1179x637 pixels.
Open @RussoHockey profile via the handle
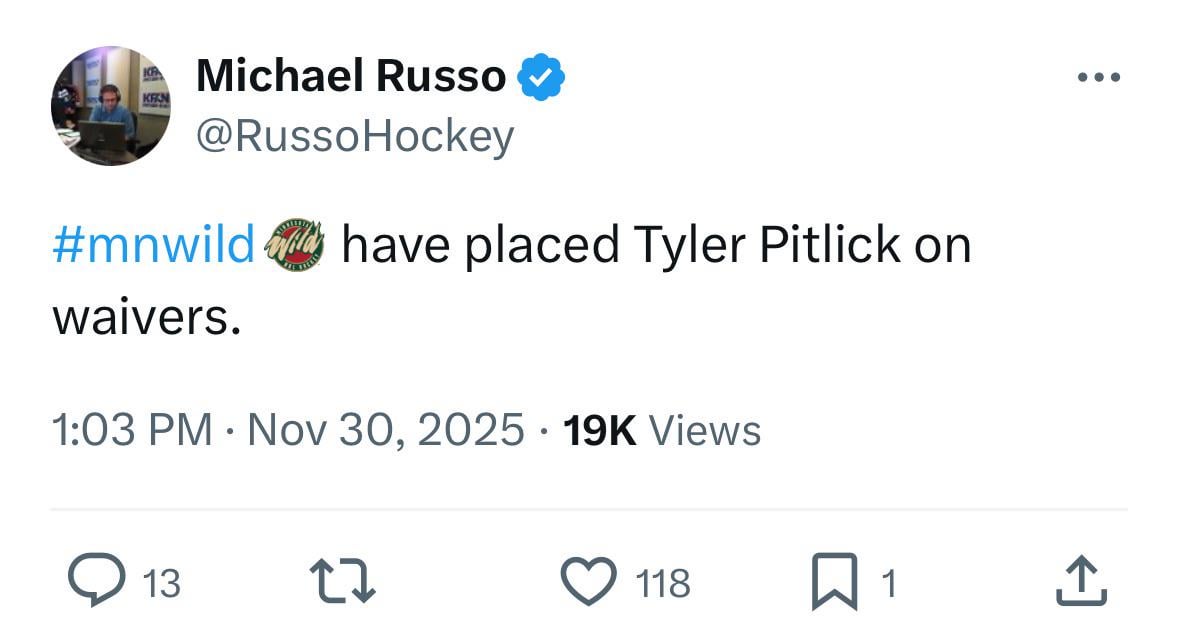[355, 135]
